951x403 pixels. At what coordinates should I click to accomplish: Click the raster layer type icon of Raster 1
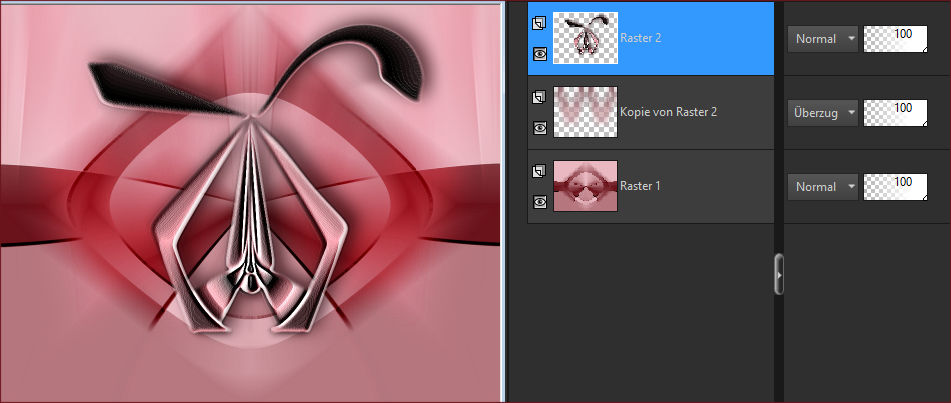coord(540,171)
